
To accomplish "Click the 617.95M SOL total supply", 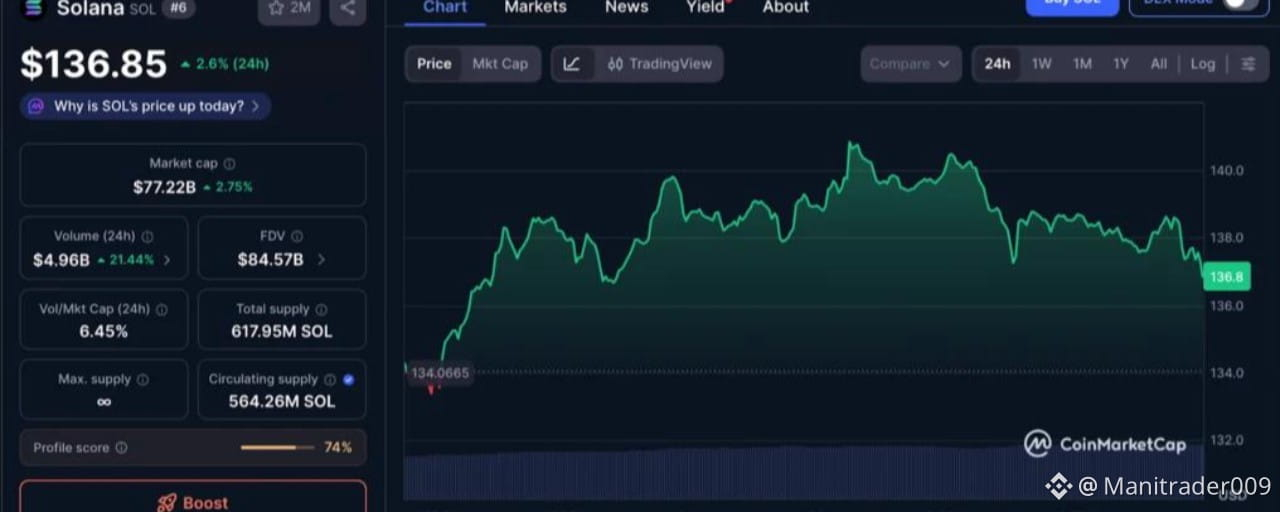I will 282,331.
